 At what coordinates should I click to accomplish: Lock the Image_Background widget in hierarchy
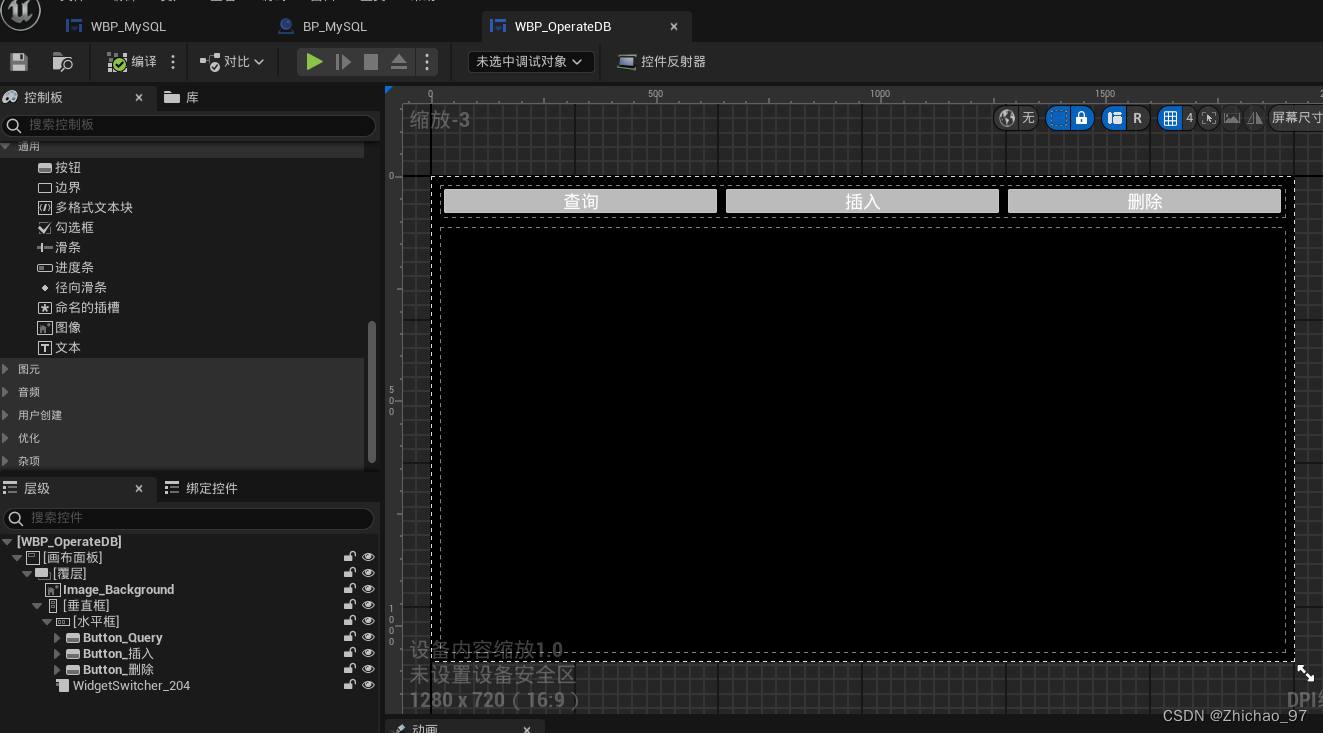(350, 589)
